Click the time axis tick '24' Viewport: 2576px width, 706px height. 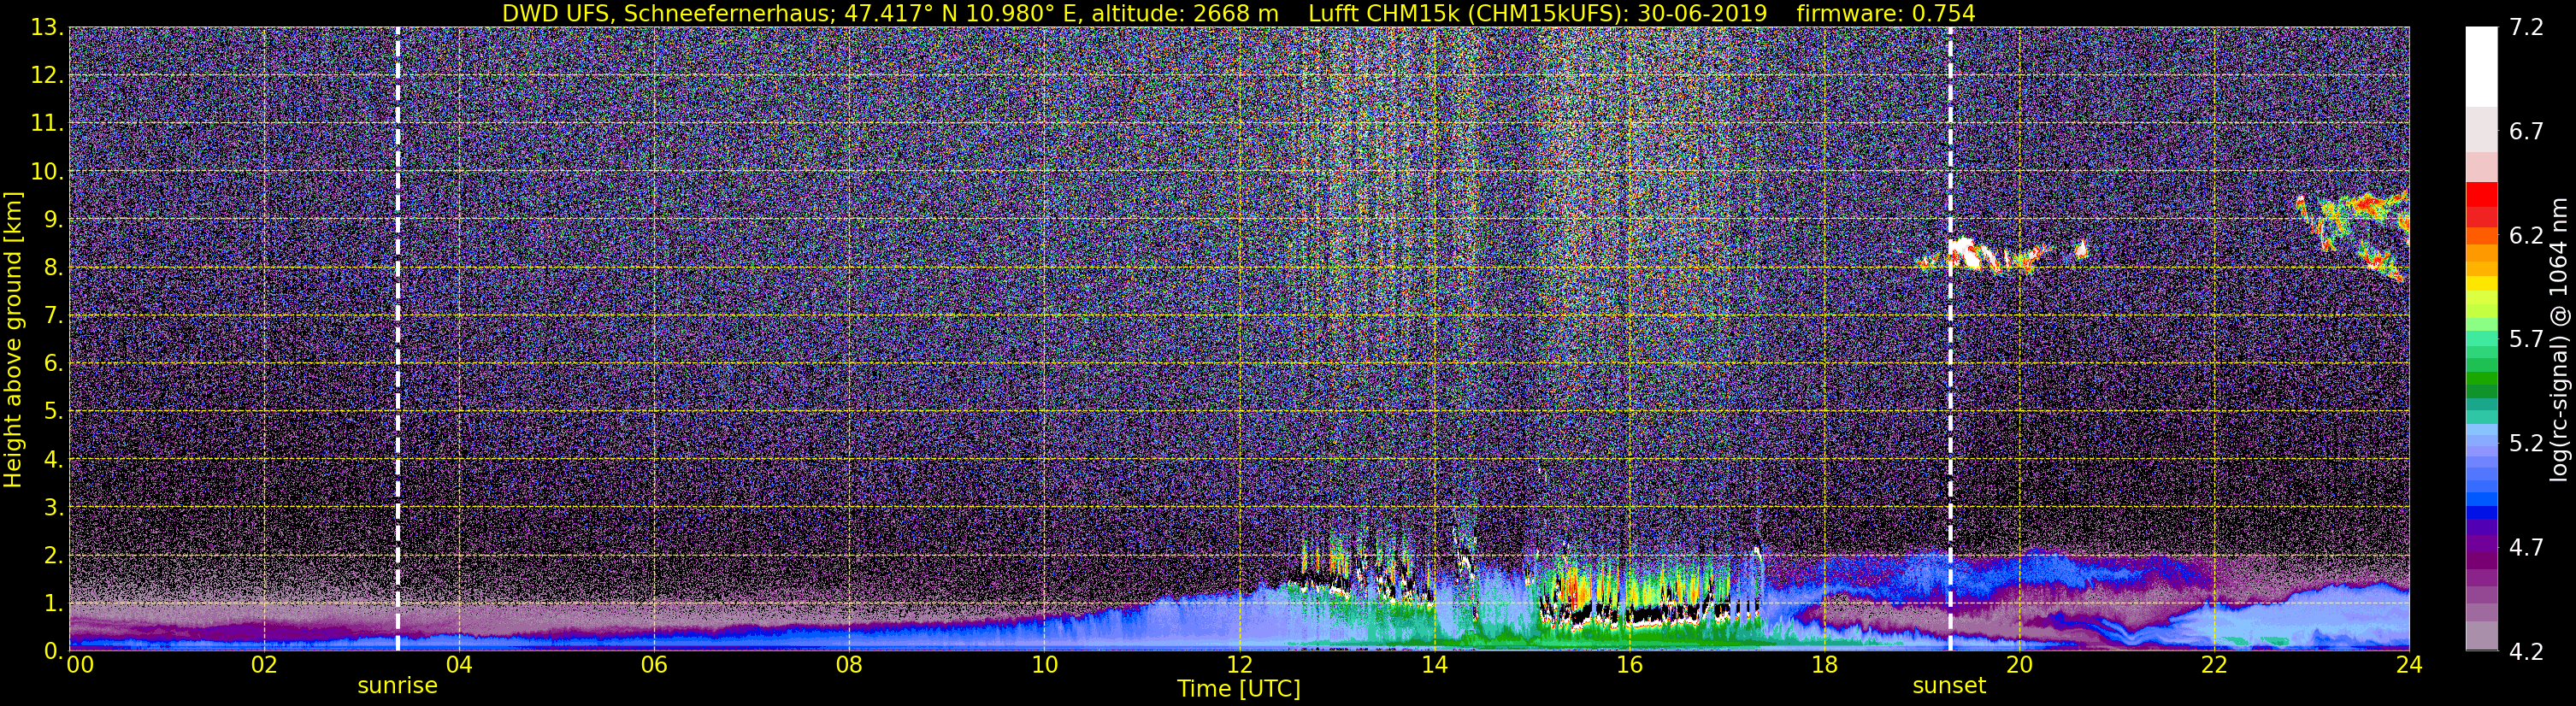pos(2409,665)
